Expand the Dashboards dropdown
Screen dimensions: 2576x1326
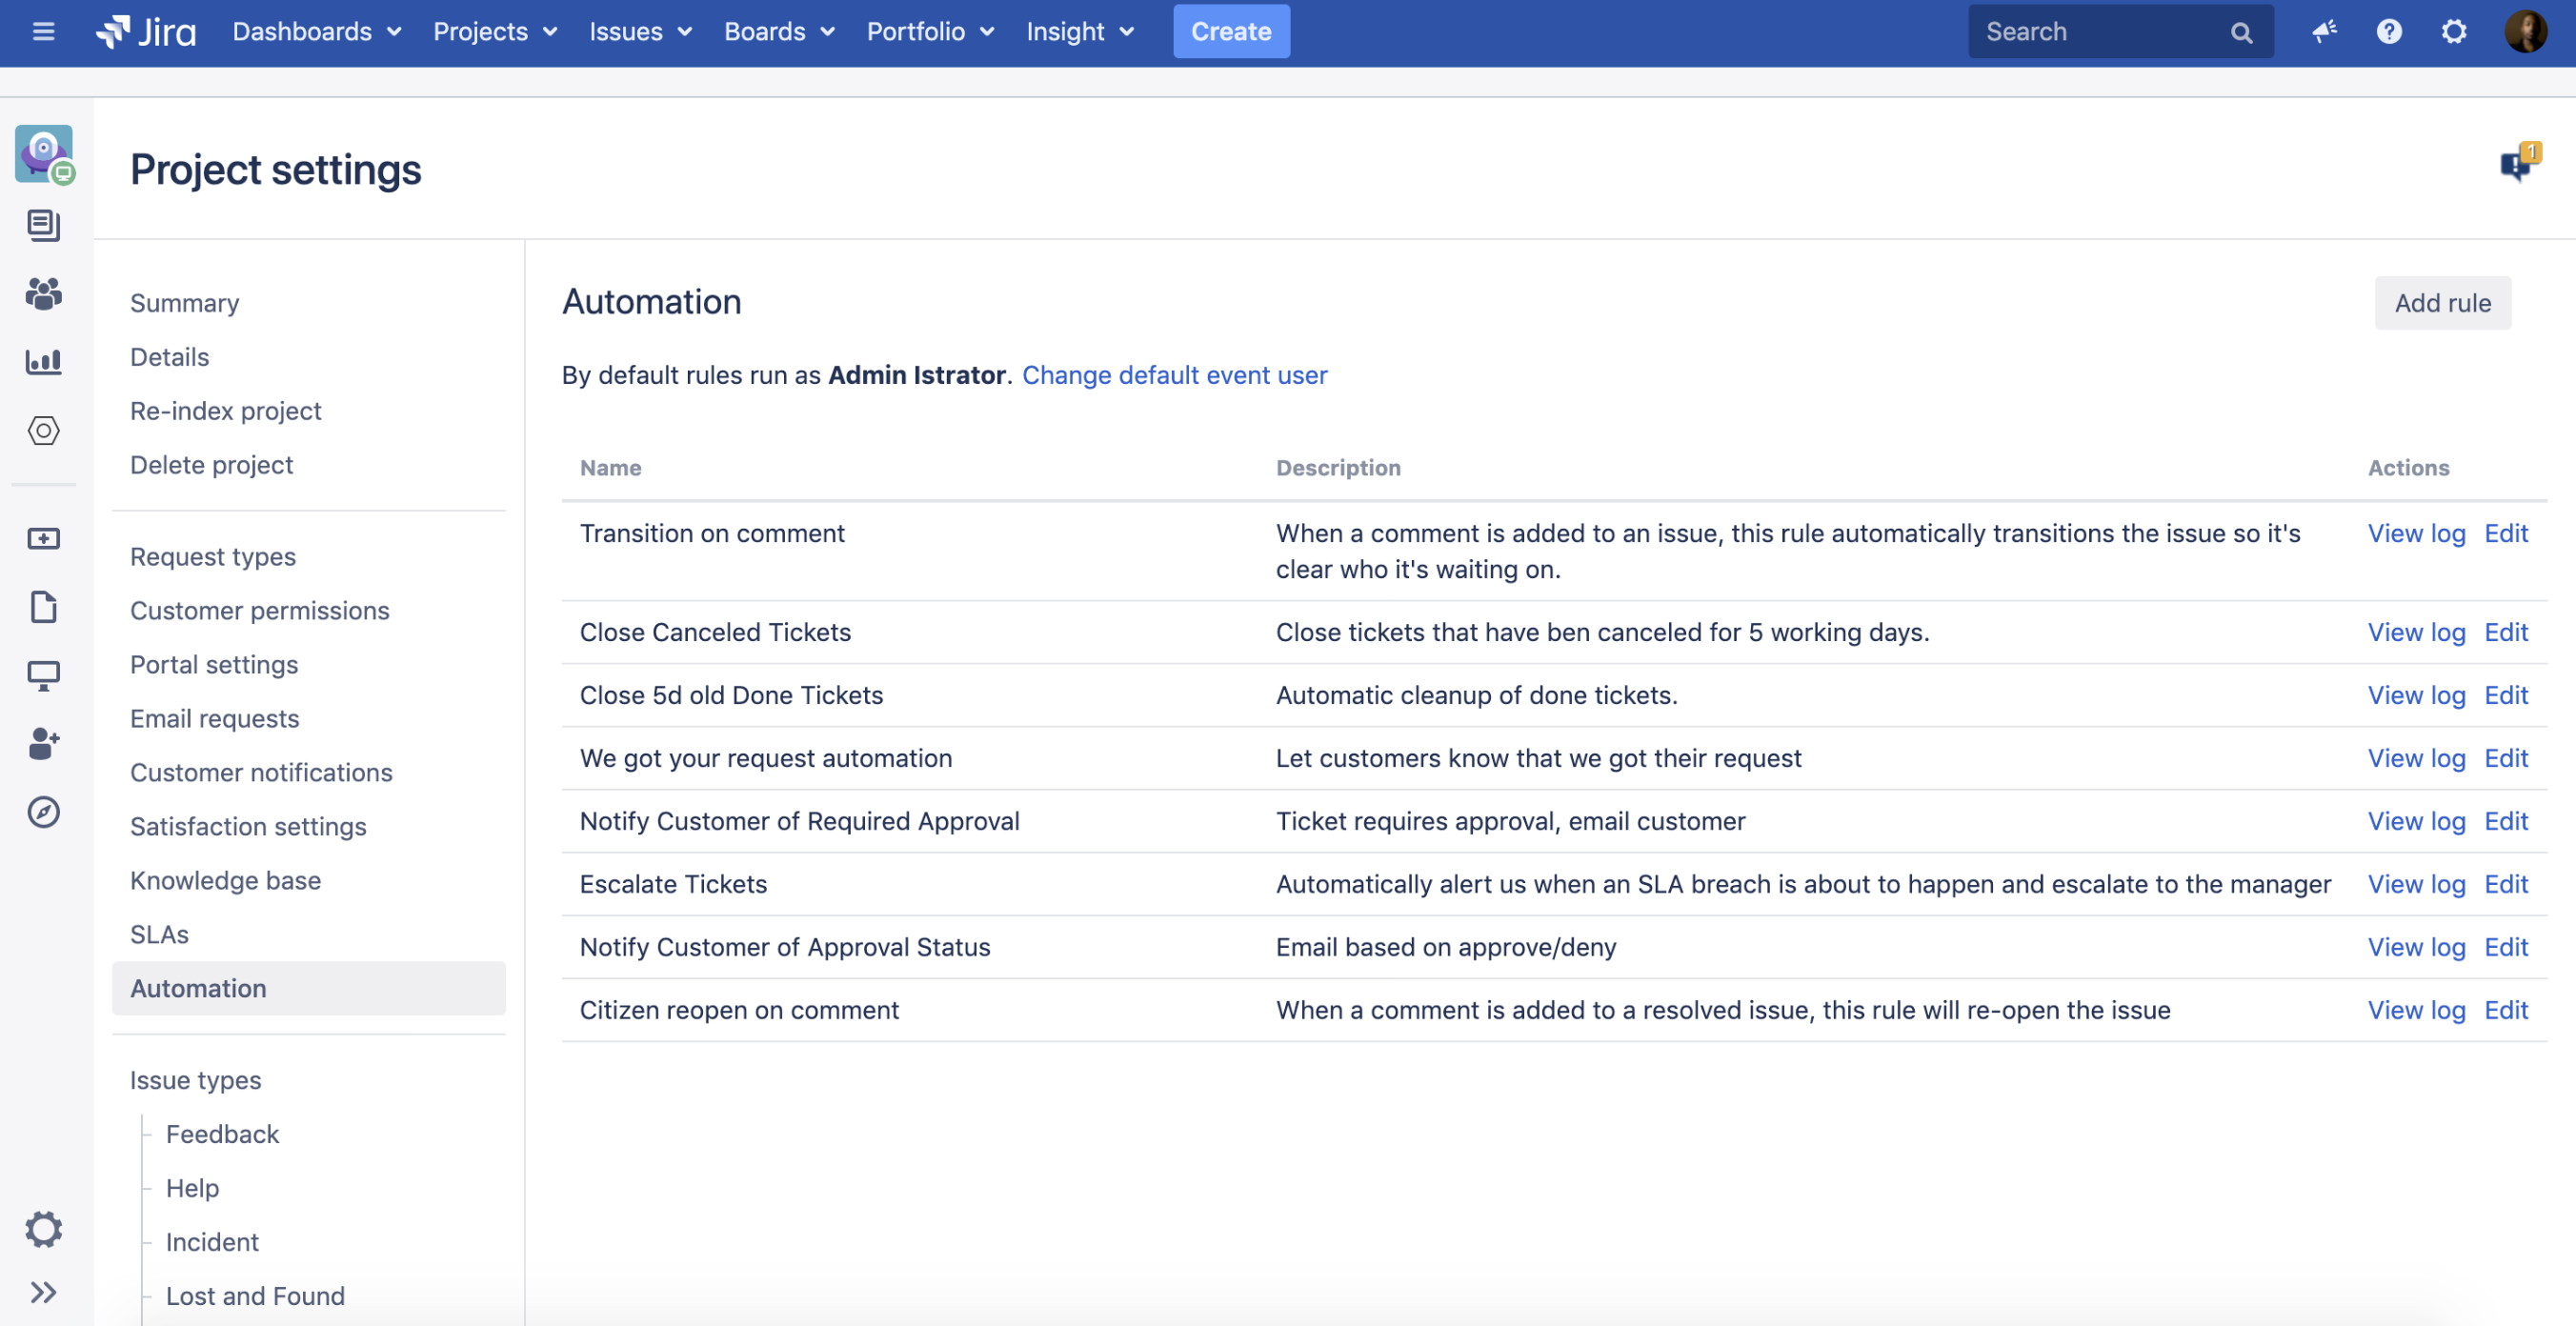pyautogui.click(x=317, y=31)
